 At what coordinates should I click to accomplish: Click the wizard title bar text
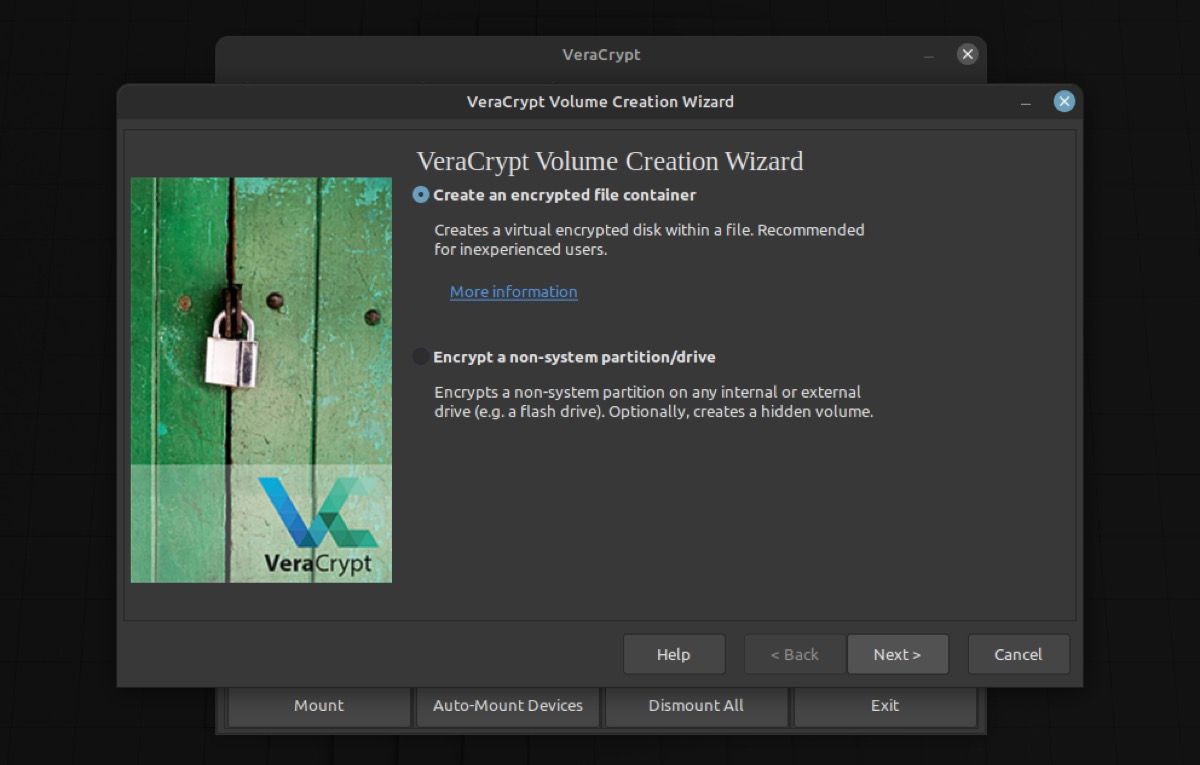point(600,101)
